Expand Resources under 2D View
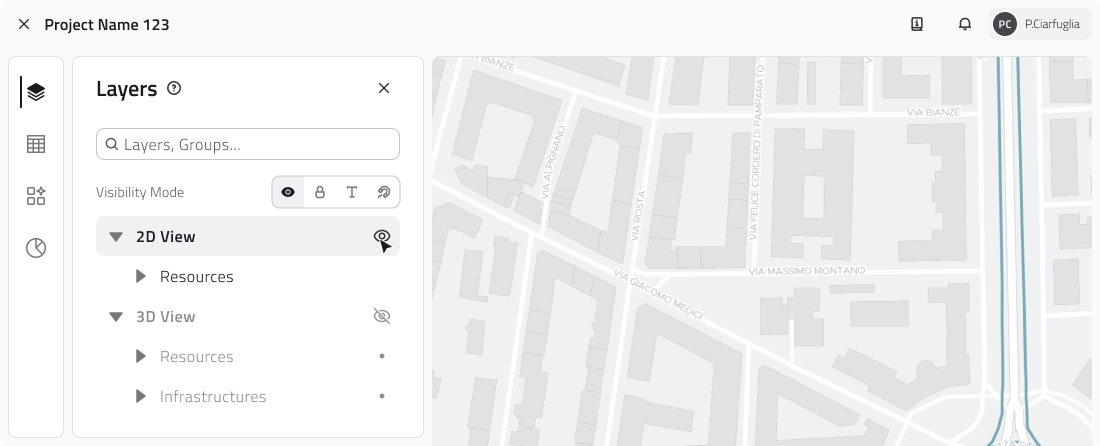This screenshot has width=1100, height=446. pos(141,277)
